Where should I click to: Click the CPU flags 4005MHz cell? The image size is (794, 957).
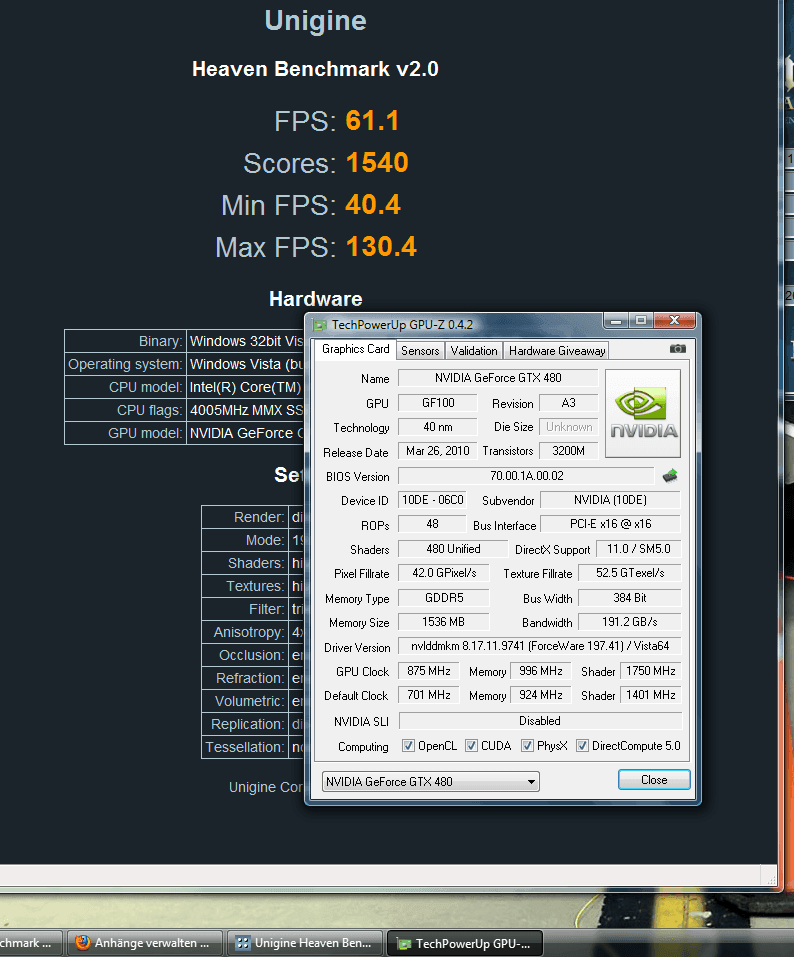pos(245,410)
